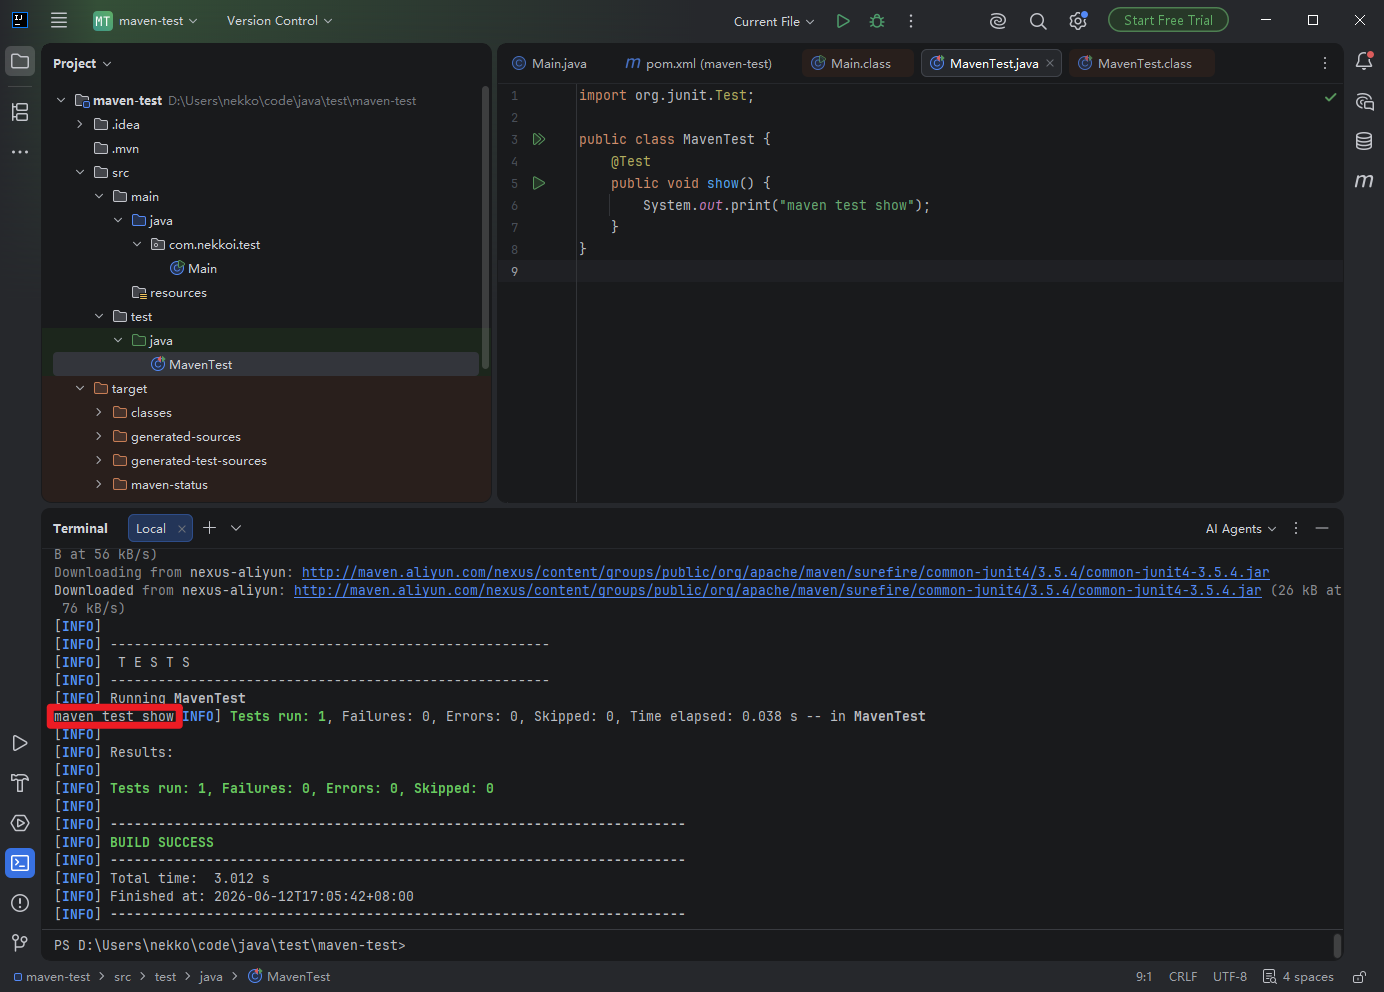Open the Build hammer tool window
The width and height of the screenshot is (1384, 992).
coord(20,783)
